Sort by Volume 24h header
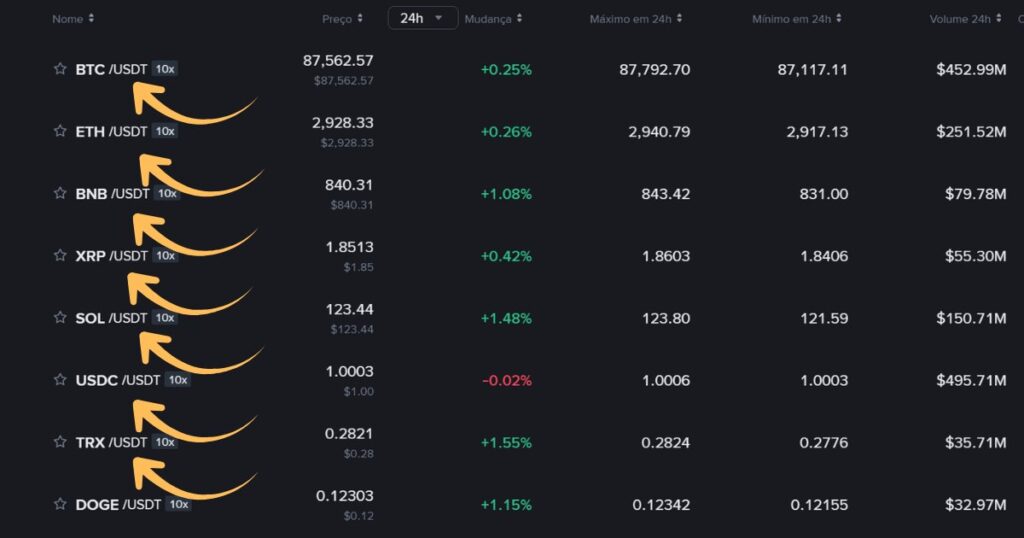The width and height of the screenshot is (1024, 538). click(964, 19)
